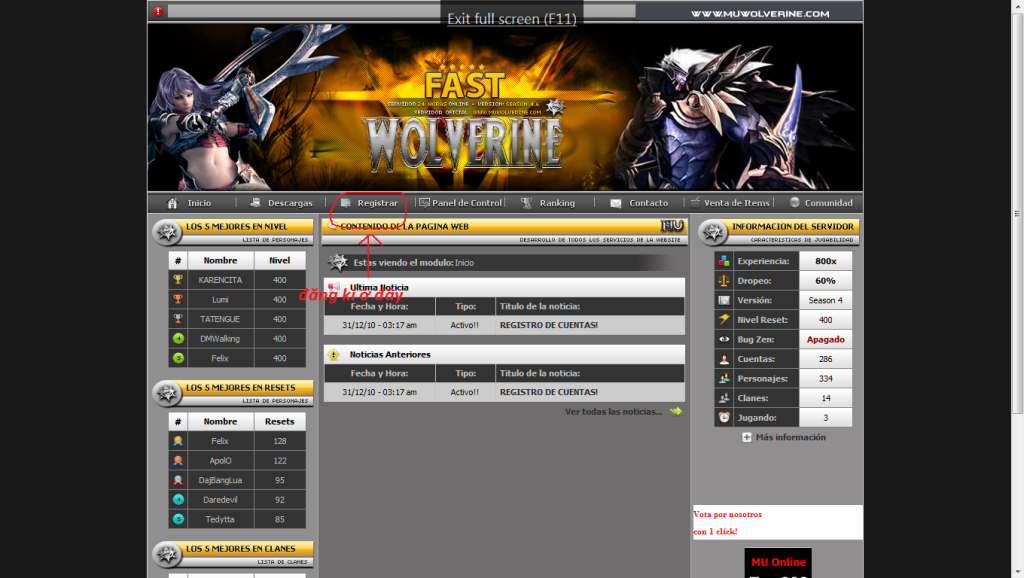Click the green arrow after Ver todas las noticias
Viewport: 1024px width, 578px height.
click(x=676, y=411)
